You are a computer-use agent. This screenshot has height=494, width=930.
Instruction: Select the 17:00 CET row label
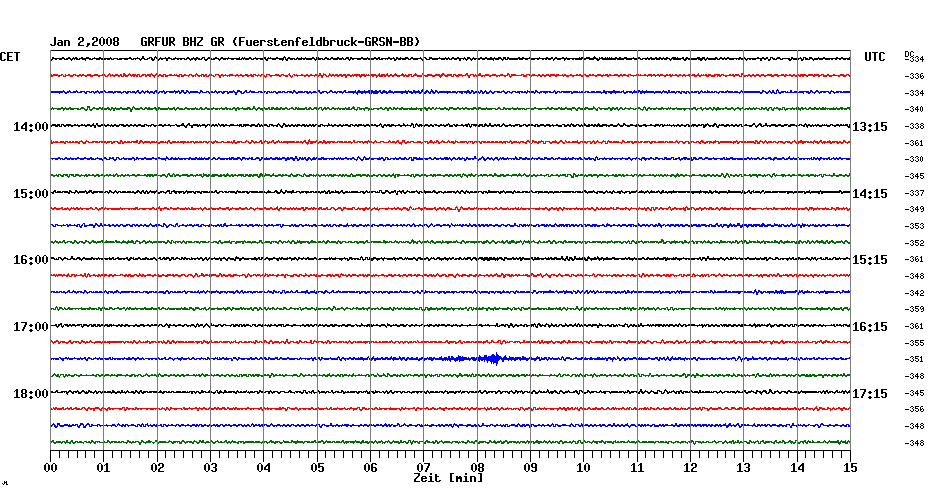pos(31,327)
